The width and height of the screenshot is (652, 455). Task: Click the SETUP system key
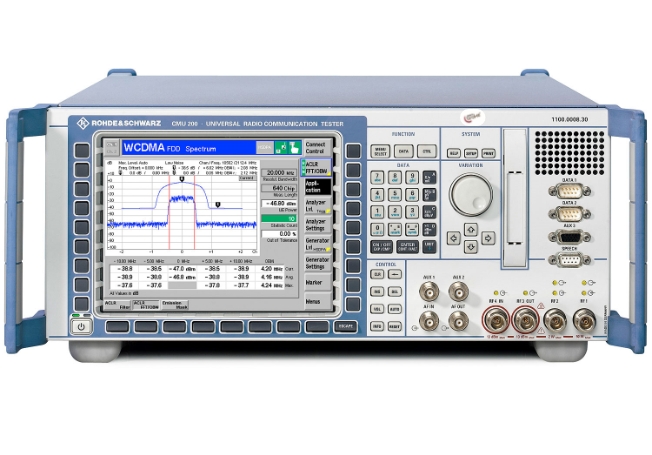[471, 153]
